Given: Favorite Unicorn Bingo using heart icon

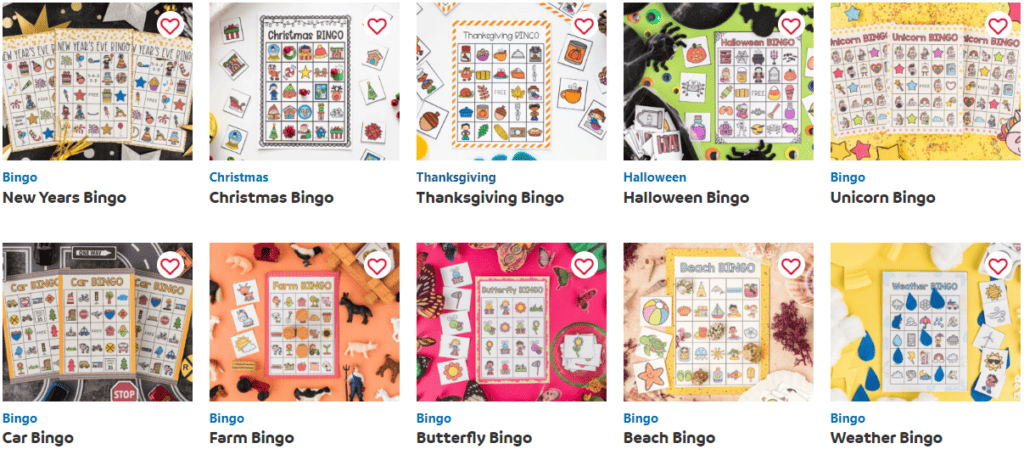Looking at the screenshot, I should [998, 25].
